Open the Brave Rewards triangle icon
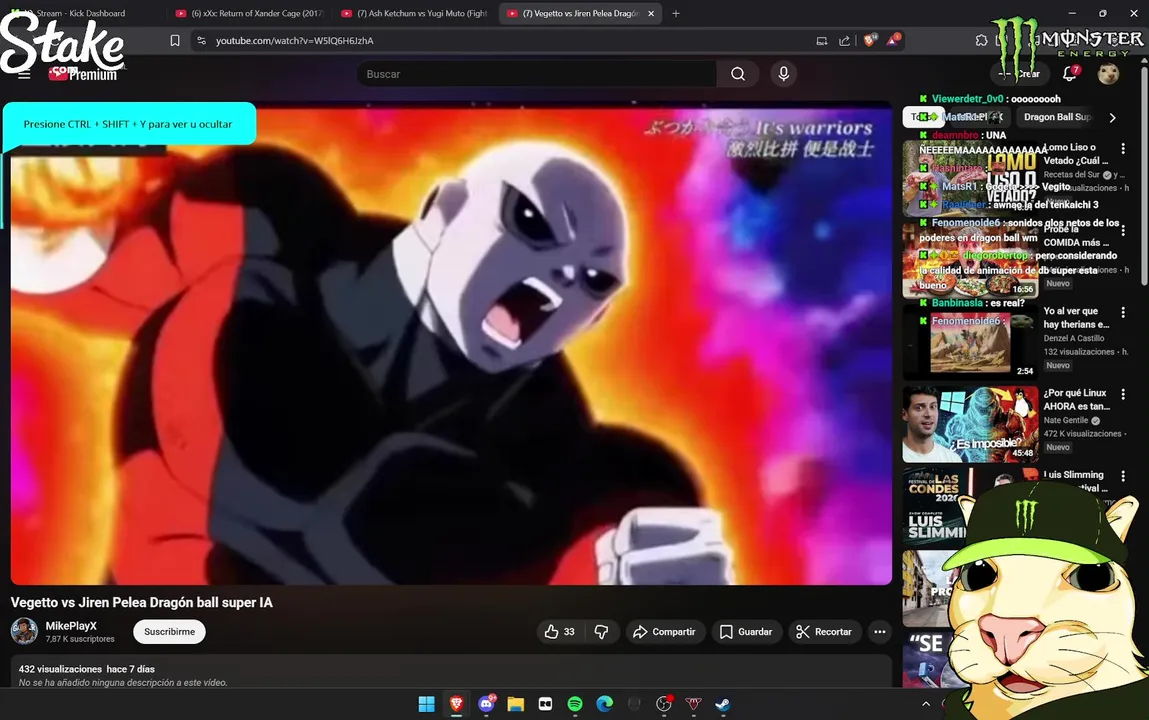The image size is (1149, 720). 893,40
